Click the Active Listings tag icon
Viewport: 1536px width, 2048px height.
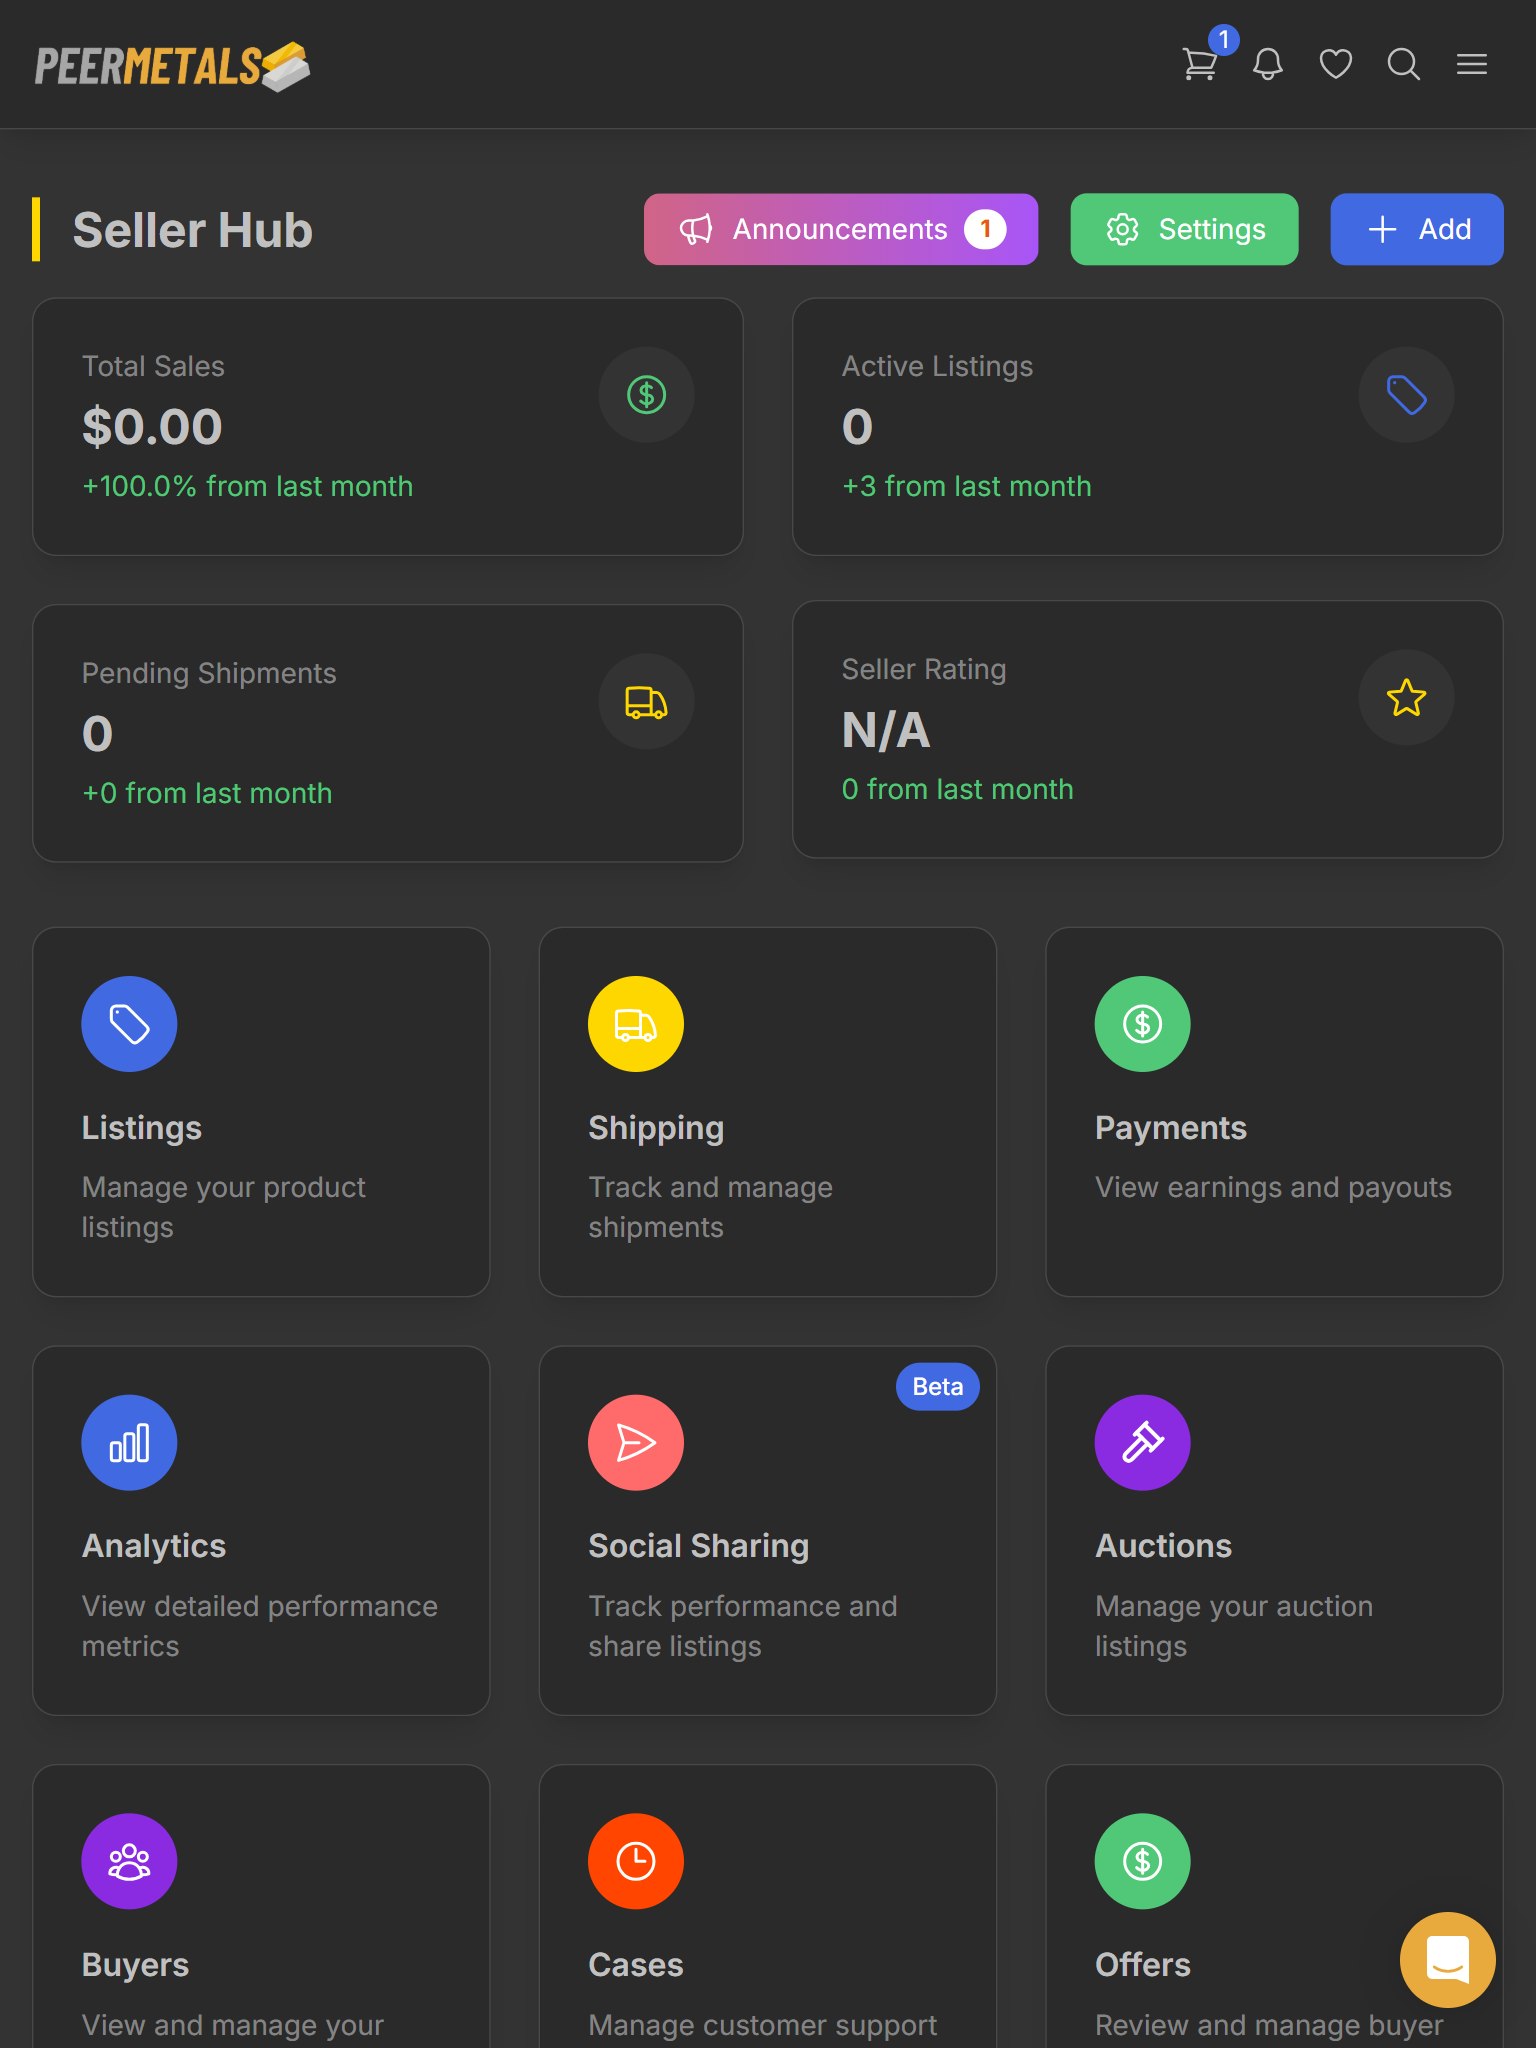tap(1406, 395)
